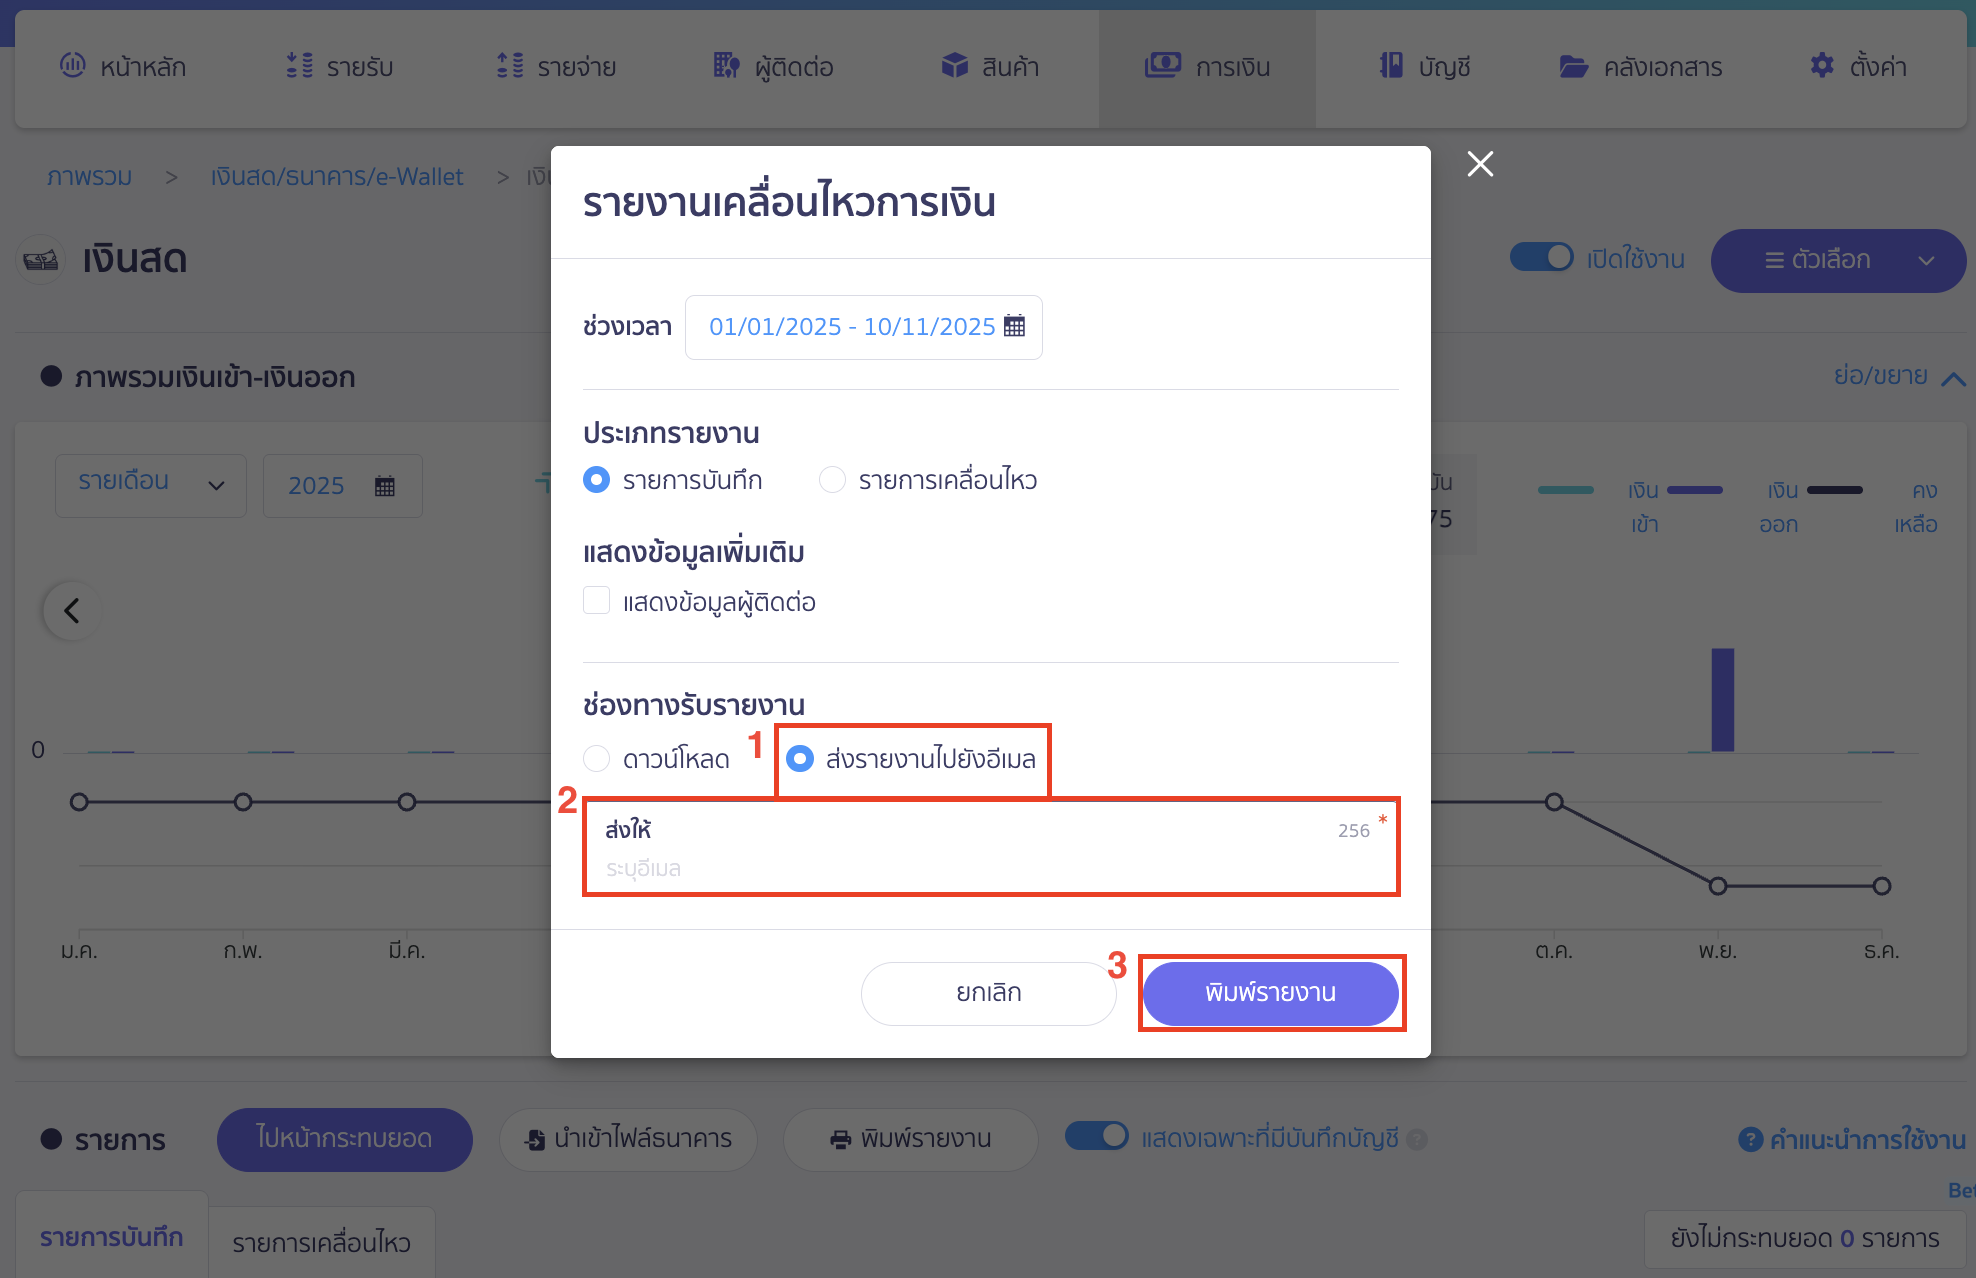Image resolution: width=1976 pixels, height=1278 pixels.
Task: Click the ผู้ติดต่อ contacts icon
Action: tap(725, 66)
